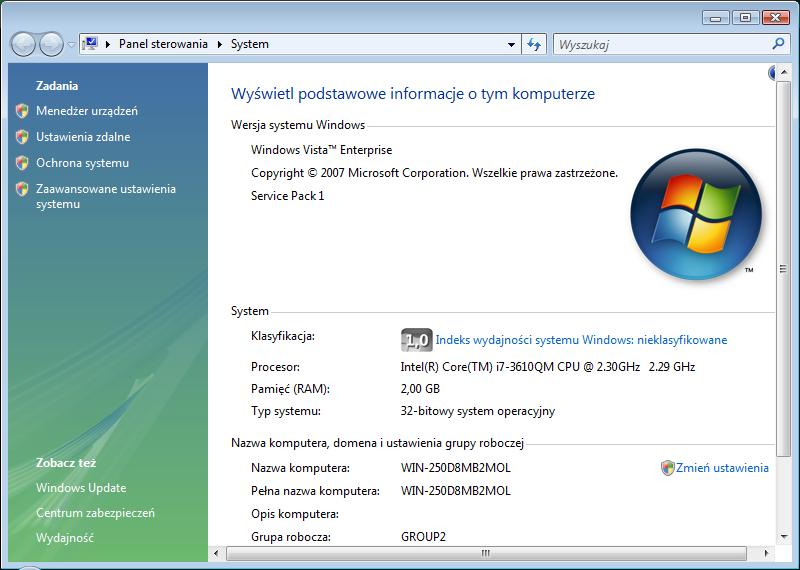The height and width of the screenshot is (570, 800).
Task: Click shield icon next to Zmień ustawienia
Action: pyautogui.click(x=667, y=467)
